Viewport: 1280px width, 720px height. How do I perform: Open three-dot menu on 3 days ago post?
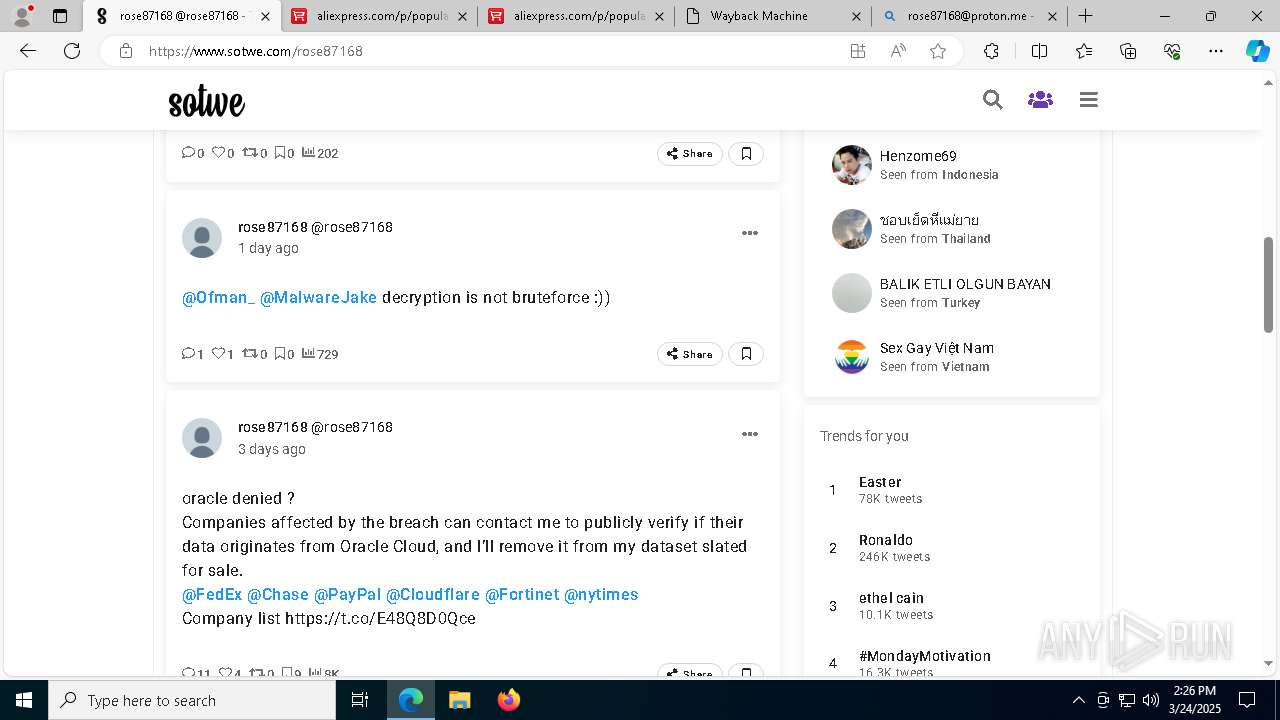[750, 434]
